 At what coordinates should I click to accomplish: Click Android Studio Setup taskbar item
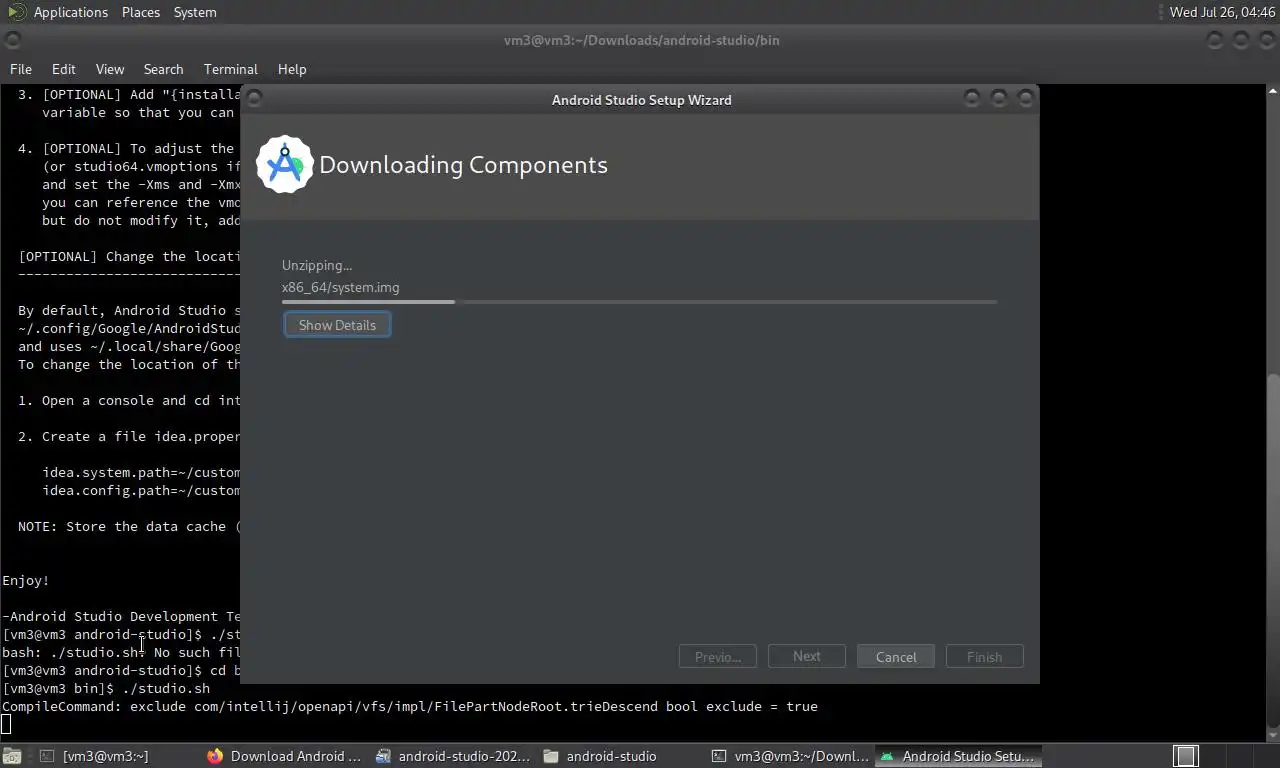pos(958,756)
